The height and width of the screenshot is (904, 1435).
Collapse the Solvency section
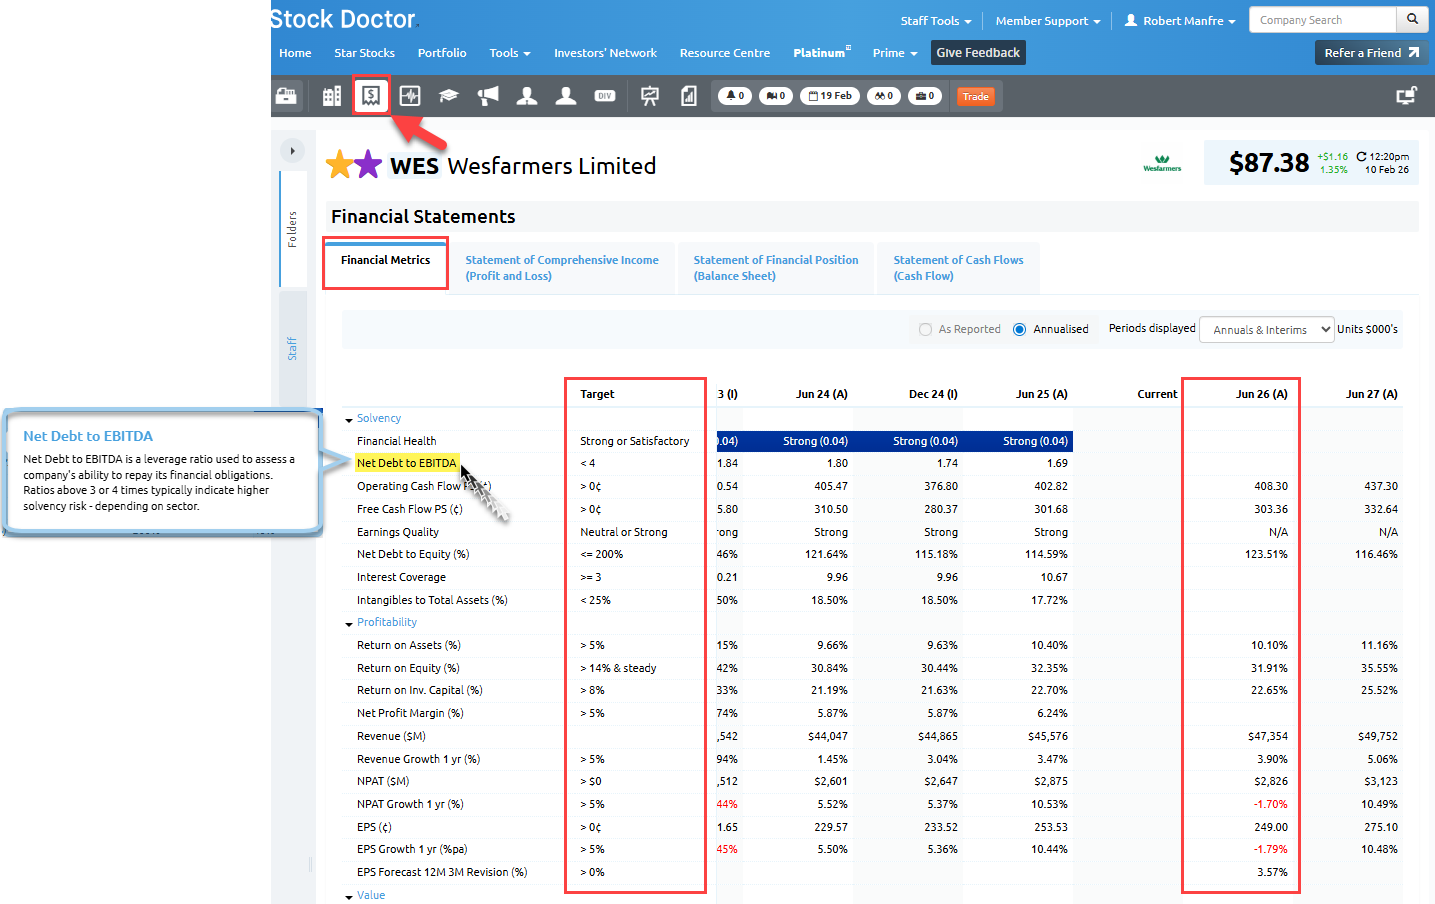[349, 420]
